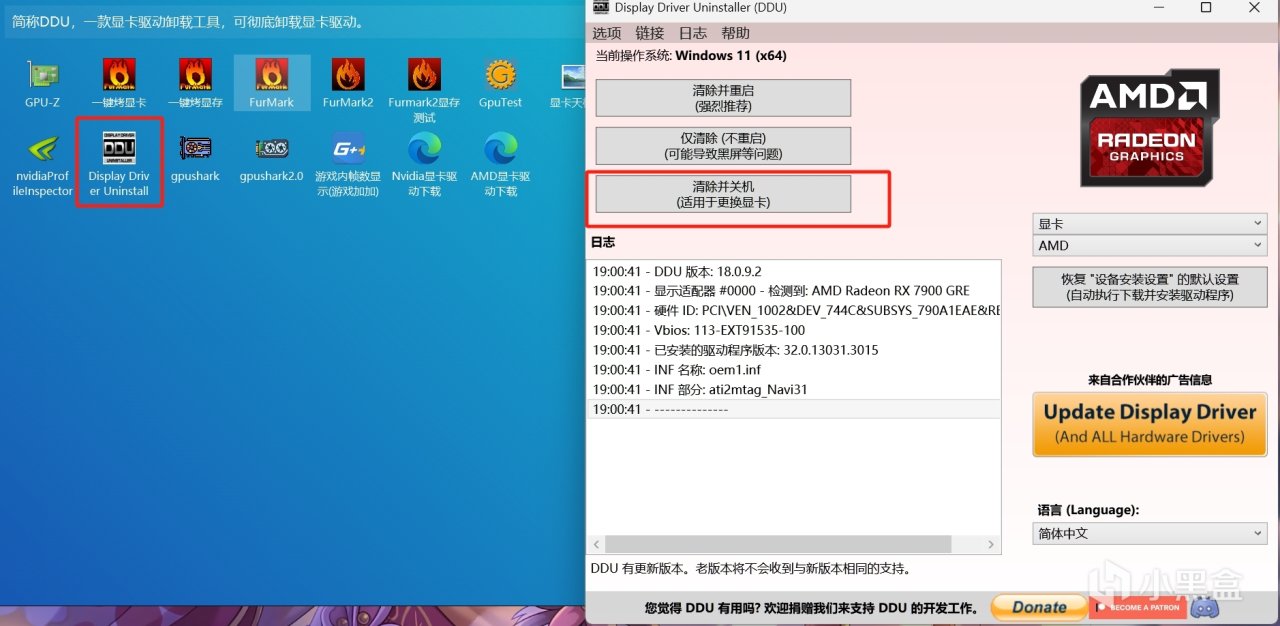Select log row 'INF 部分: ati2mtag_Navi31'

794,390
